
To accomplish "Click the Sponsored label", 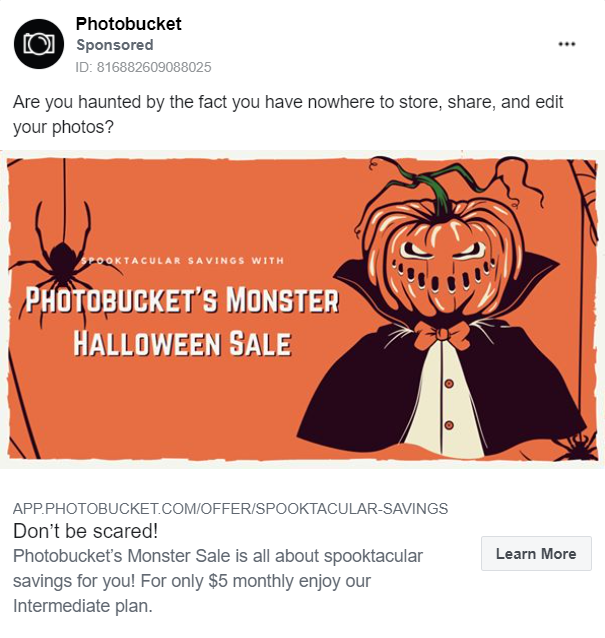I will (x=115, y=45).
